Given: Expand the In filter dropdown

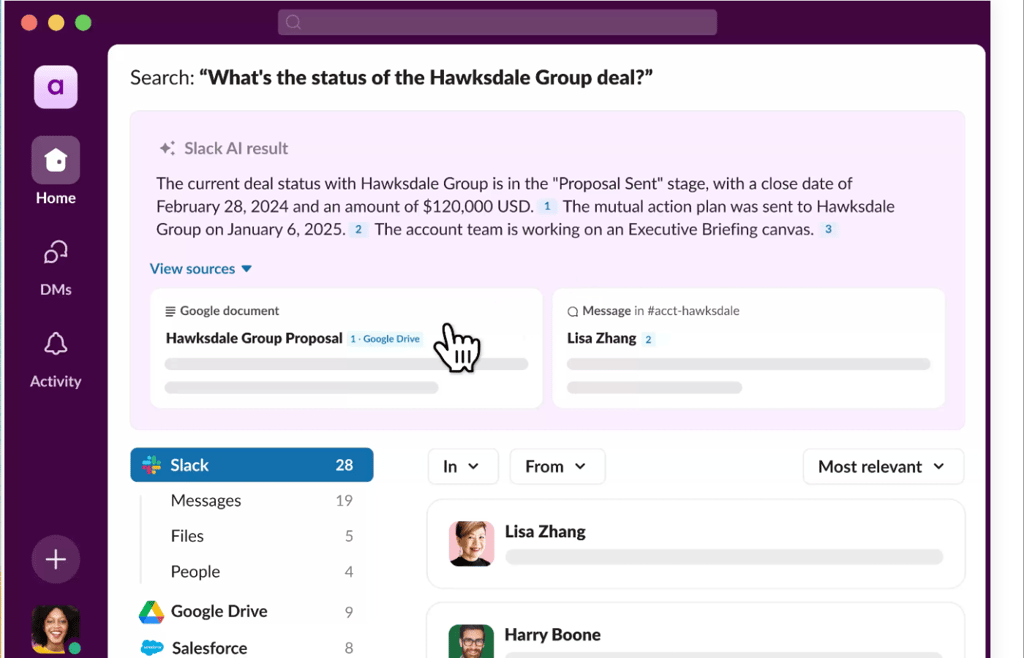Looking at the screenshot, I should (463, 466).
